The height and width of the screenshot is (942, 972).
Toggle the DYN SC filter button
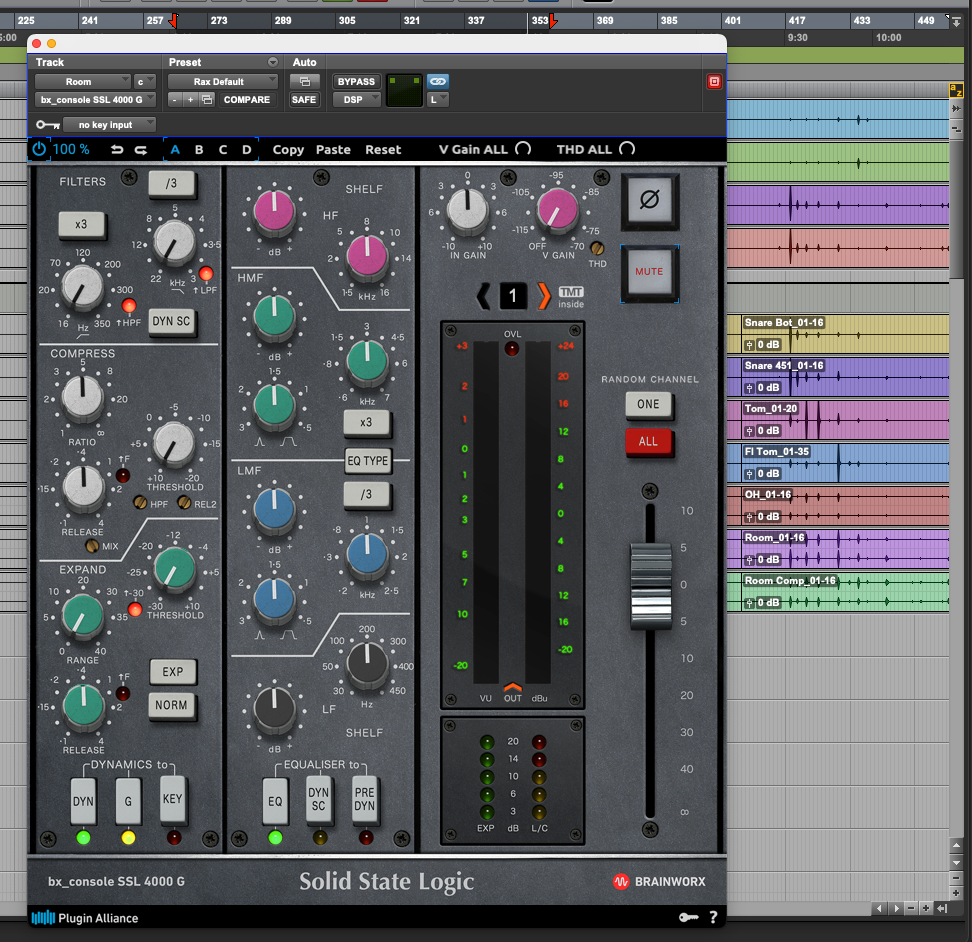pos(172,322)
